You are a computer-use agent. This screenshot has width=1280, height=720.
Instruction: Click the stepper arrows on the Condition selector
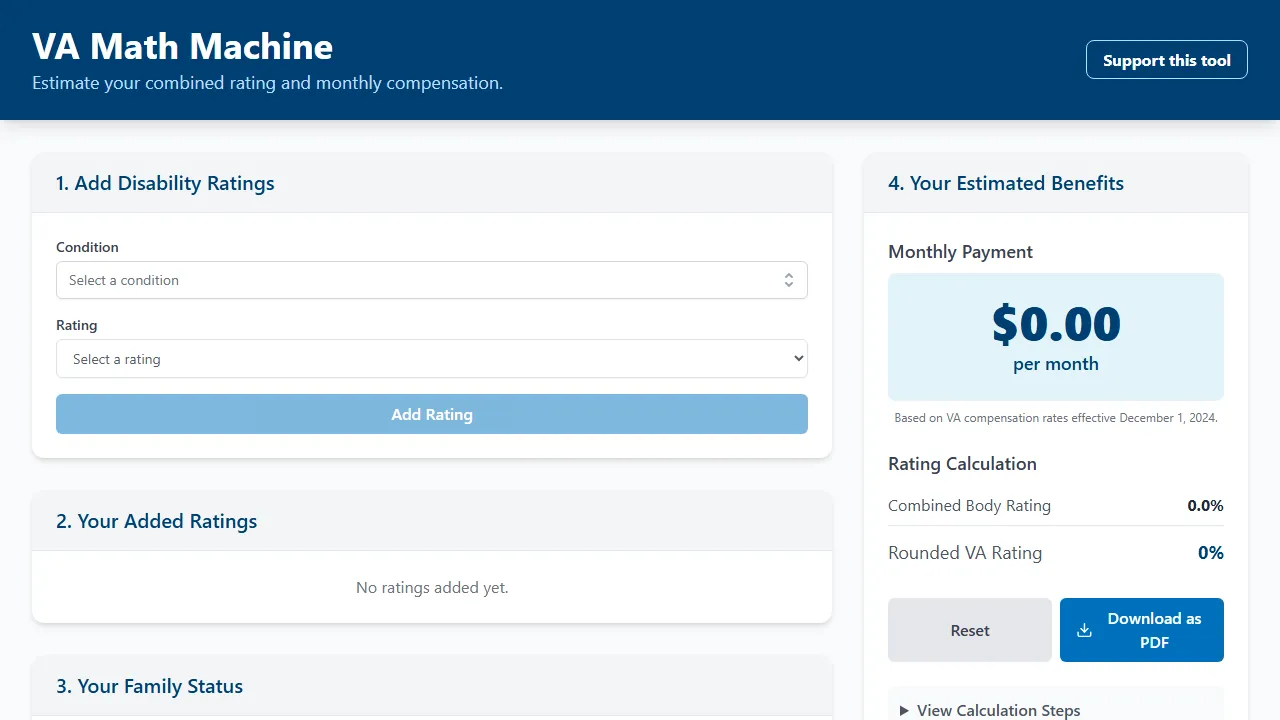coord(789,280)
